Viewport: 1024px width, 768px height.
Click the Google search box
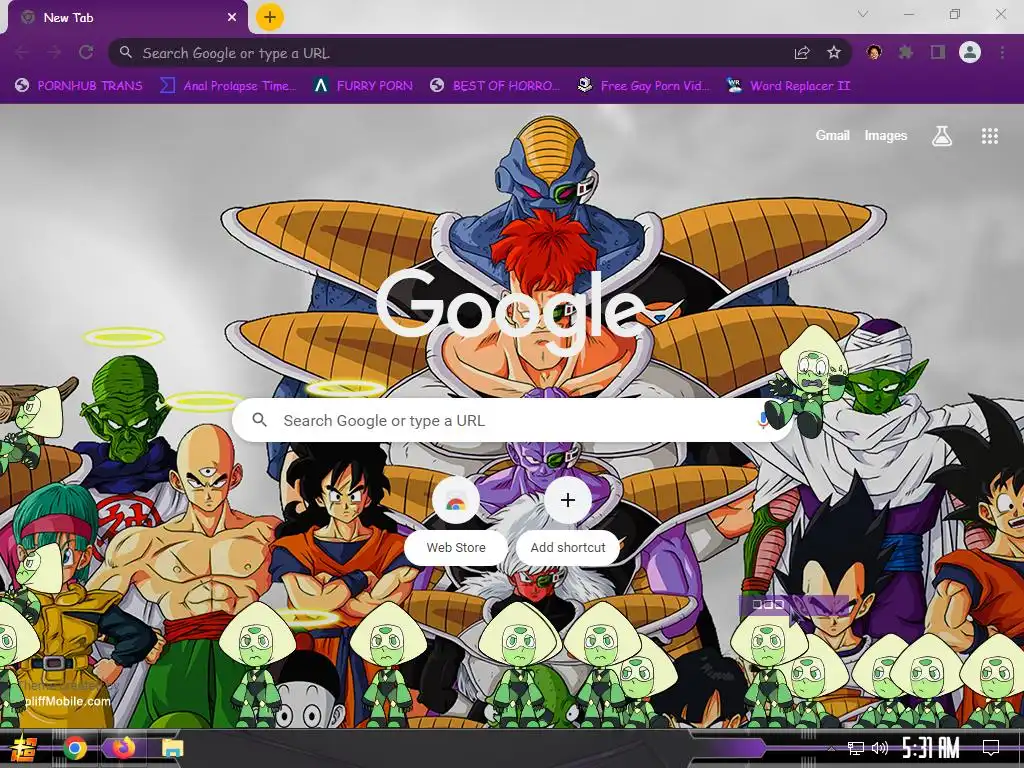pos(513,420)
